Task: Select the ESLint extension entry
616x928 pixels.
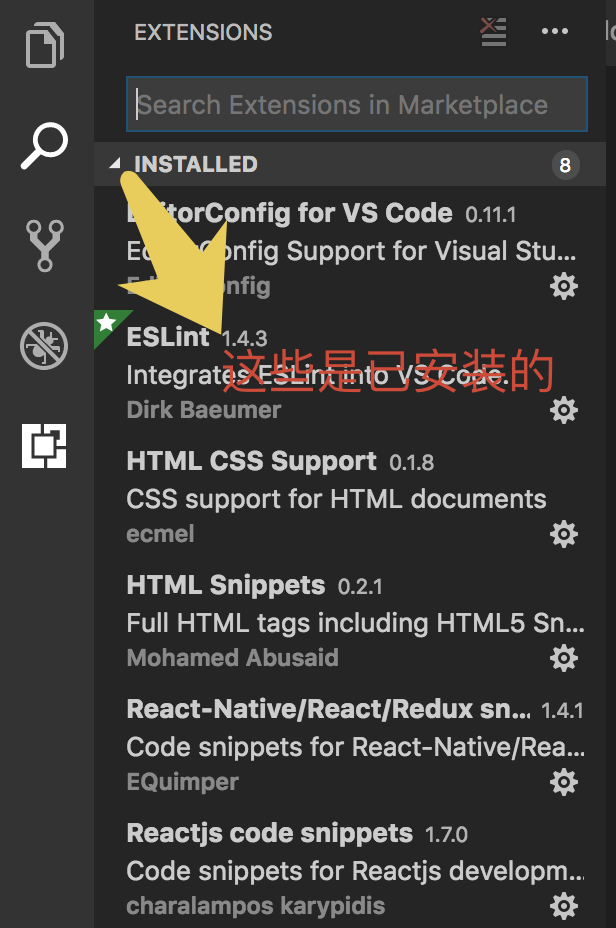Action: [x=350, y=373]
